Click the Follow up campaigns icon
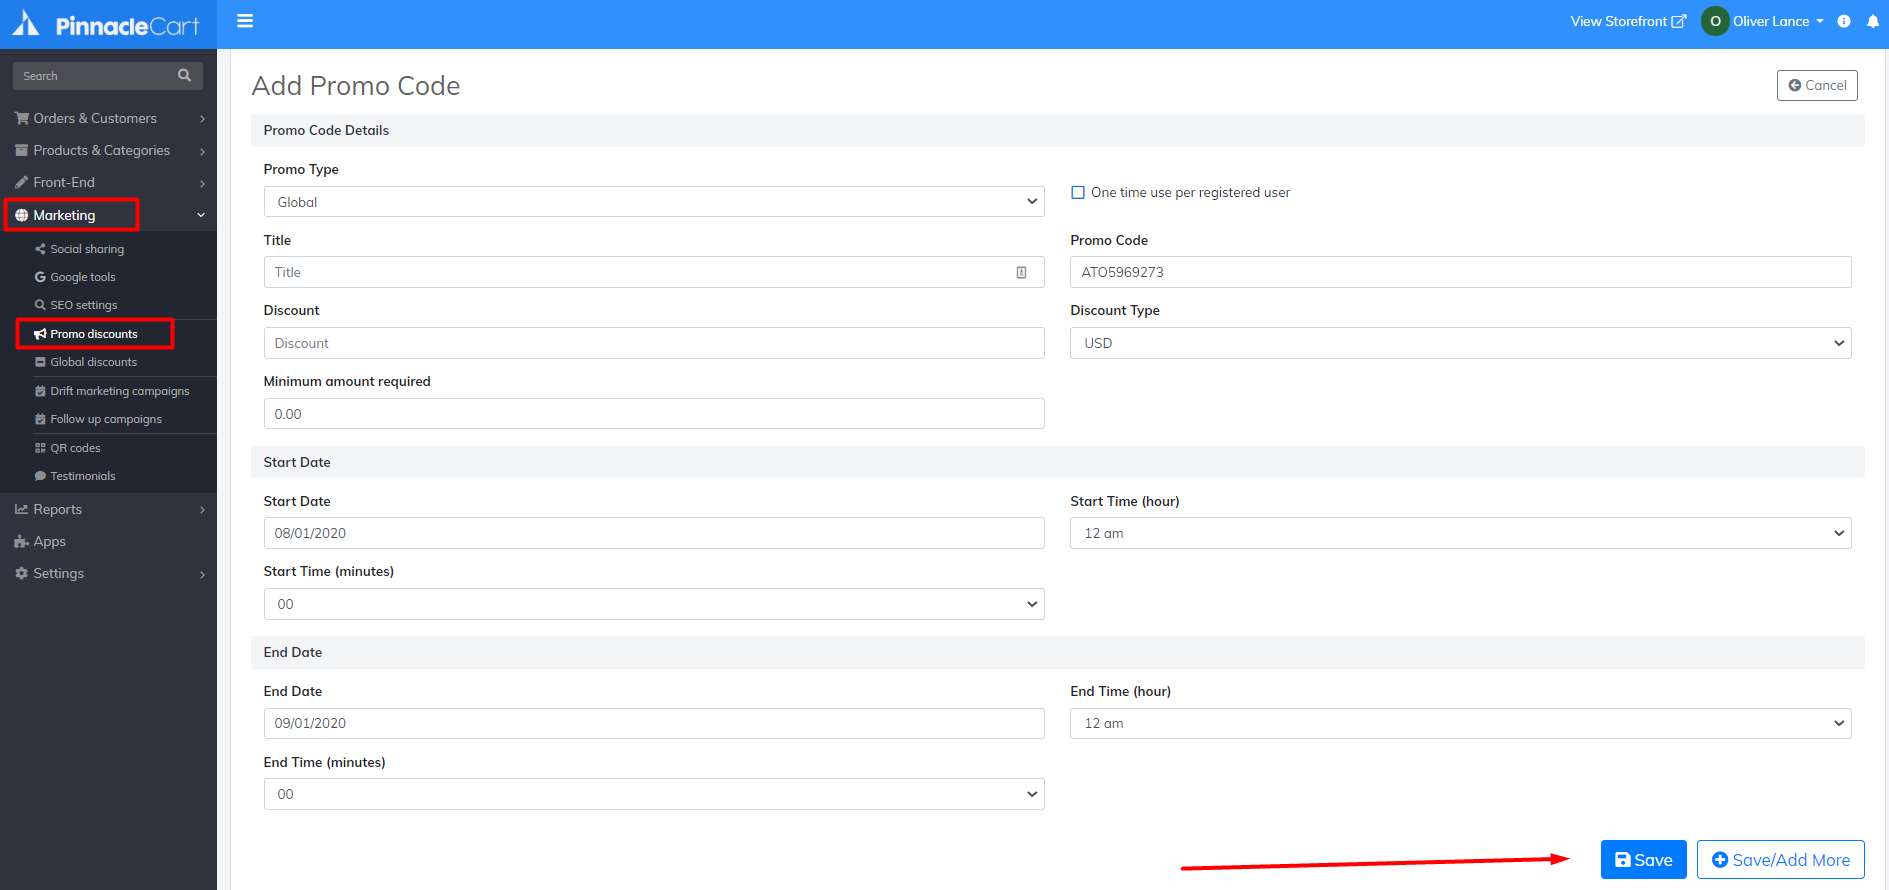The image size is (1889, 890). tap(40, 419)
